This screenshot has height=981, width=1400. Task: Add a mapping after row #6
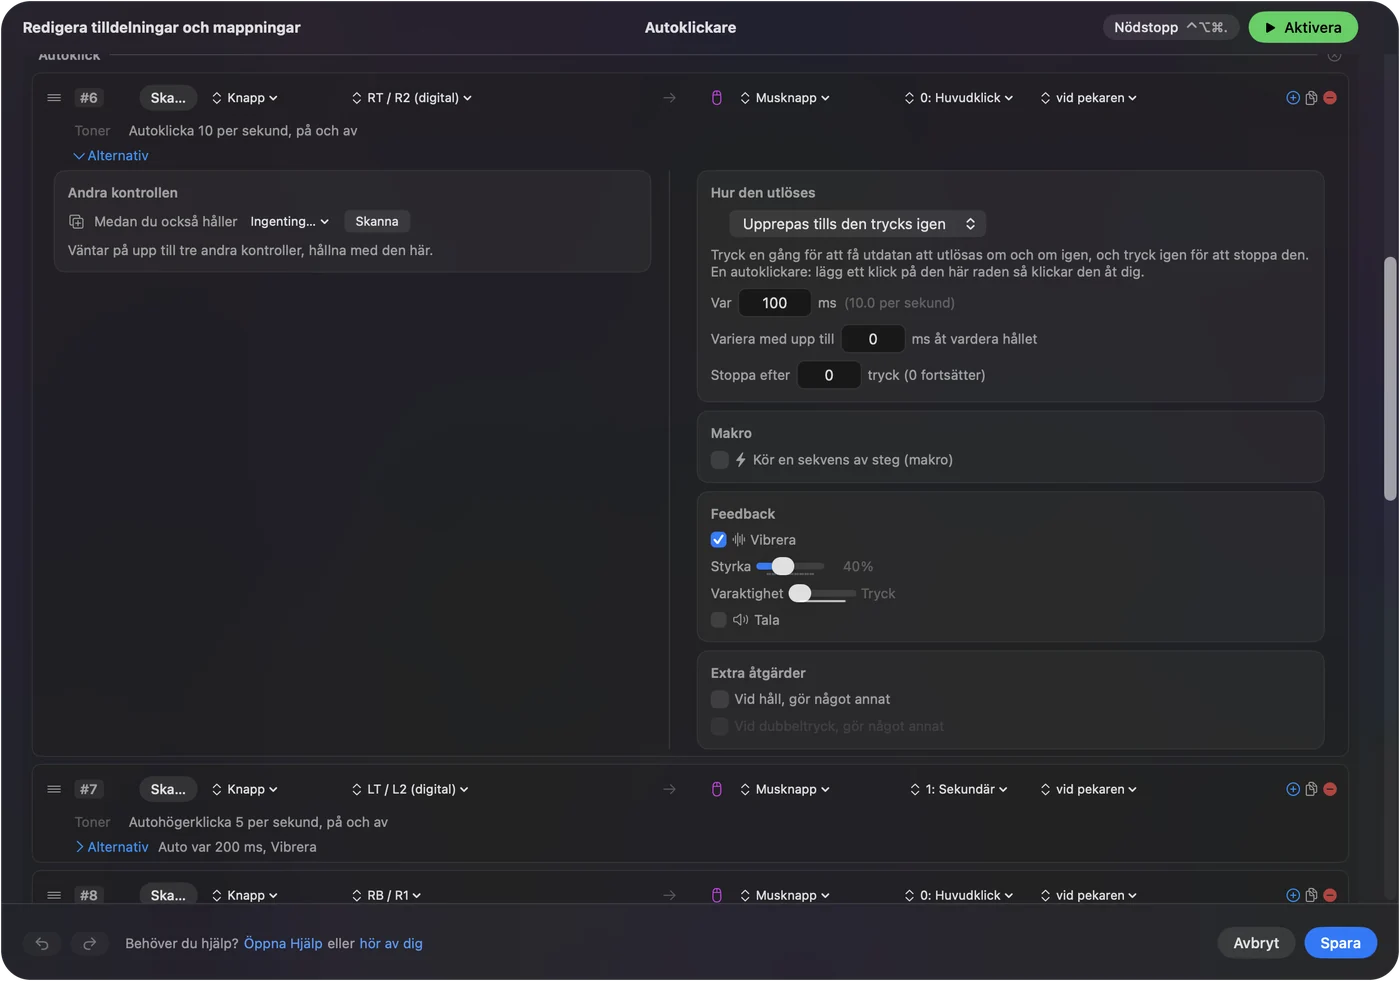coord(1293,98)
